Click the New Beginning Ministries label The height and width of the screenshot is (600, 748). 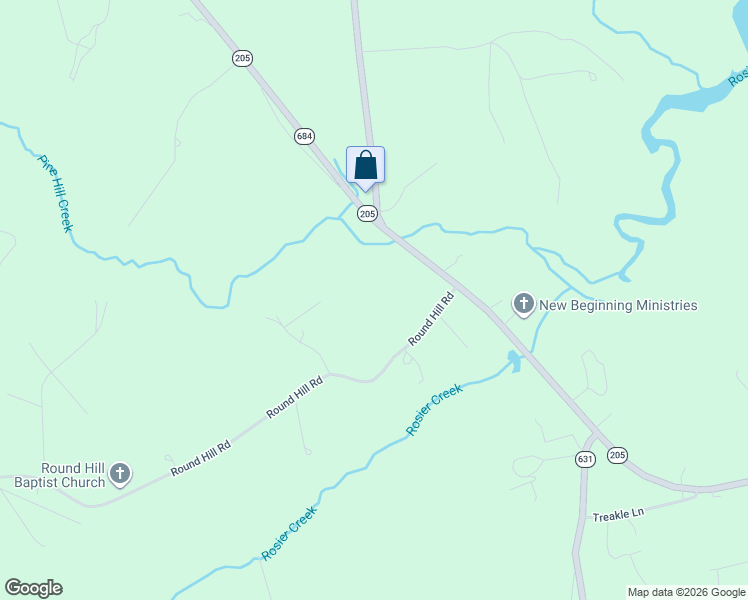pos(618,305)
